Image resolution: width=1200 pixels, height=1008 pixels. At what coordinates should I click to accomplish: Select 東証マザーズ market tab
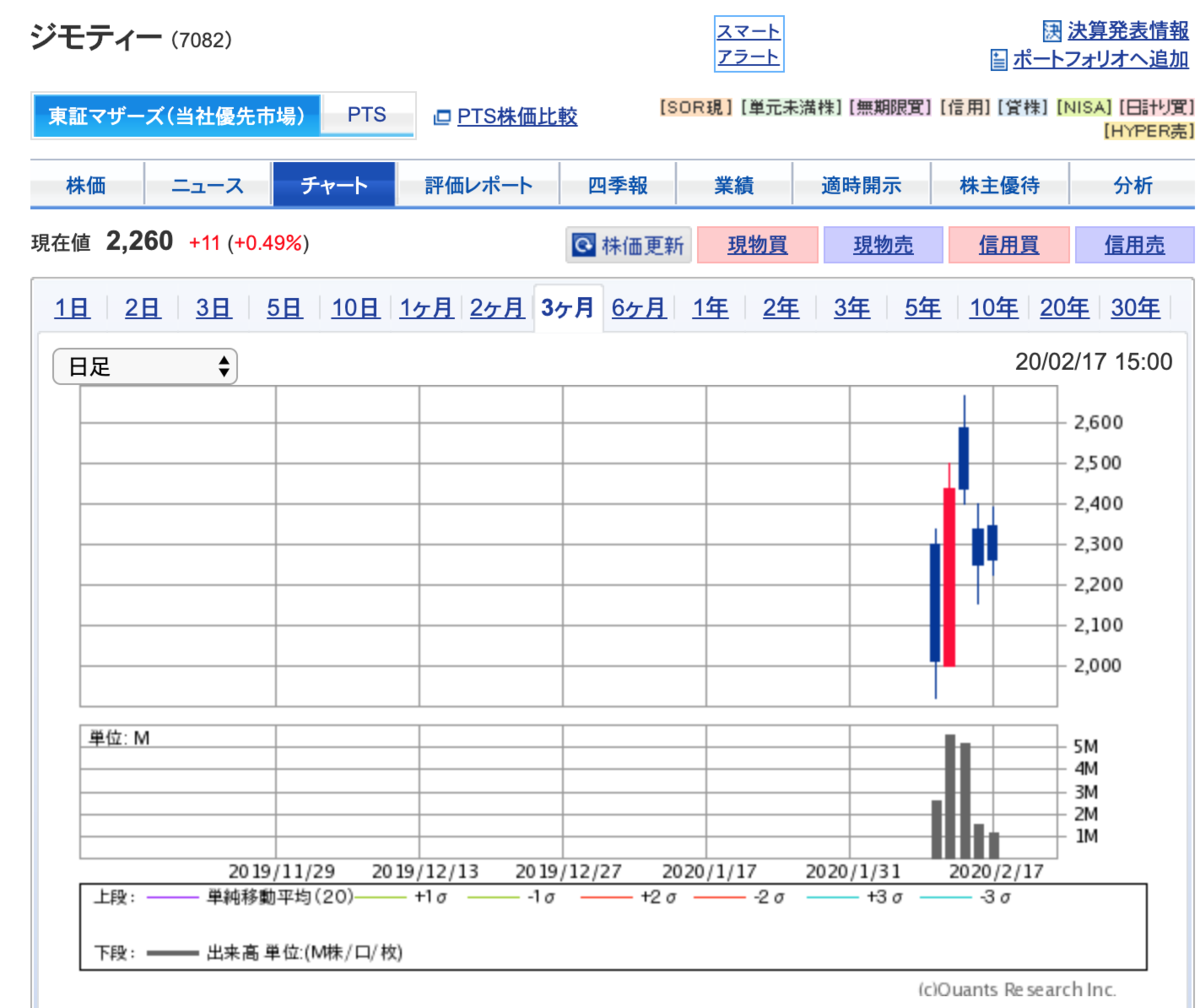pyautogui.click(x=177, y=116)
